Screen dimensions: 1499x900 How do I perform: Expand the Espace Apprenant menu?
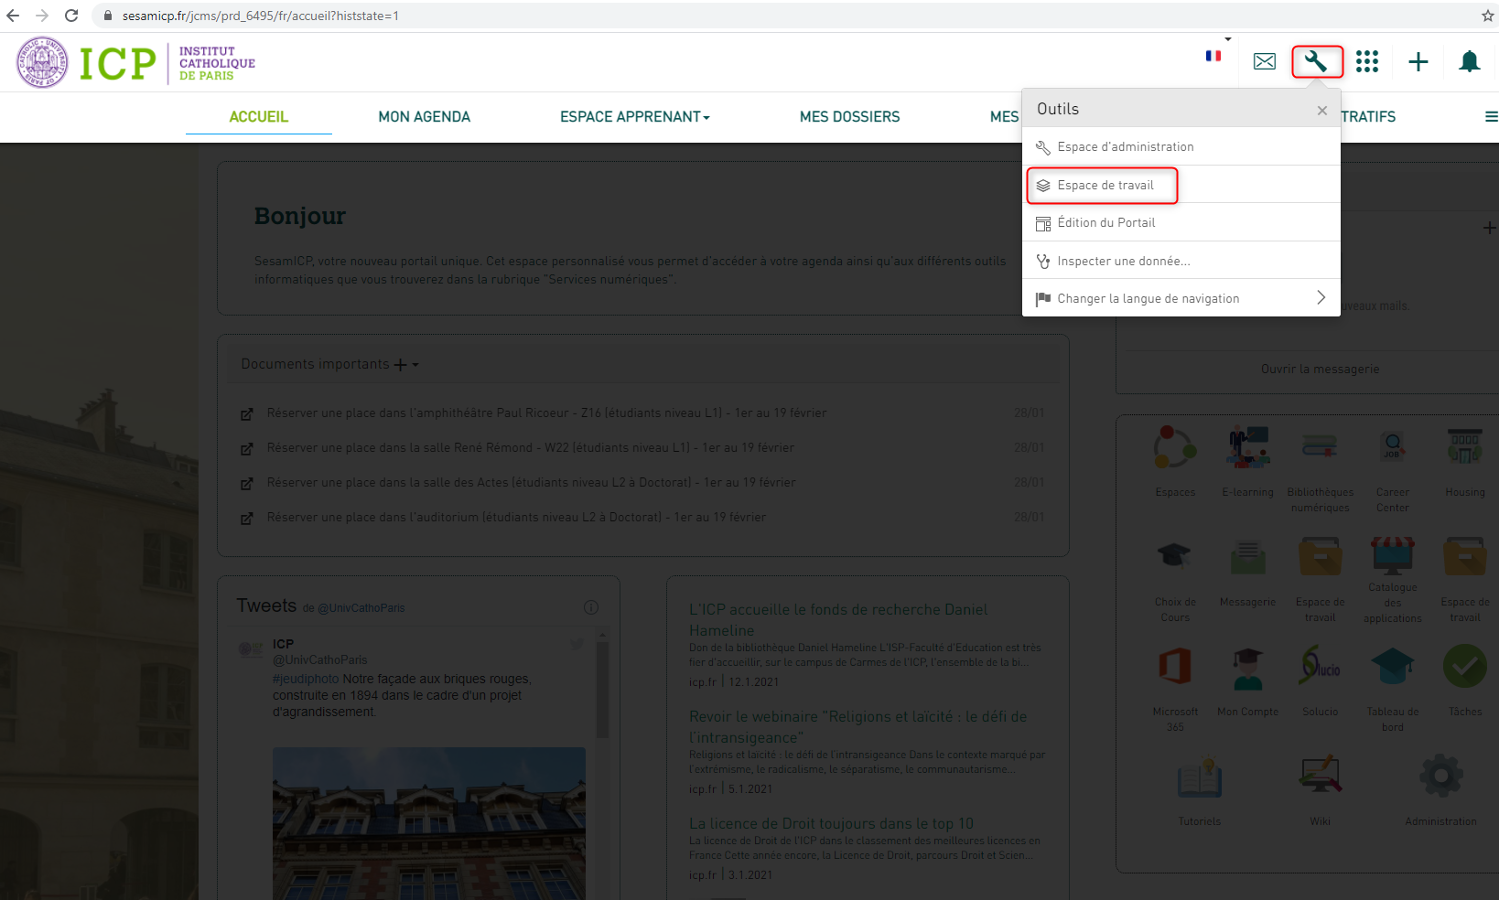pyautogui.click(x=634, y=117)
